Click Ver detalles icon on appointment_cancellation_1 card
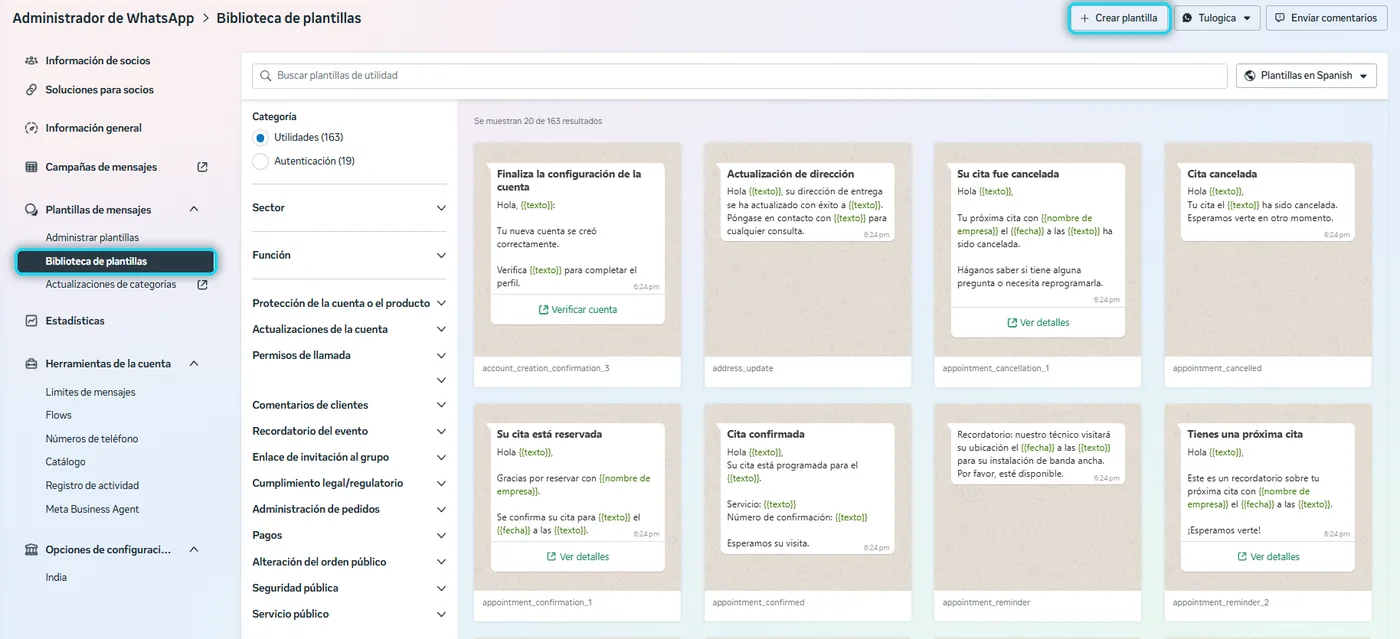1400x639 pixels. (1012, 323)
